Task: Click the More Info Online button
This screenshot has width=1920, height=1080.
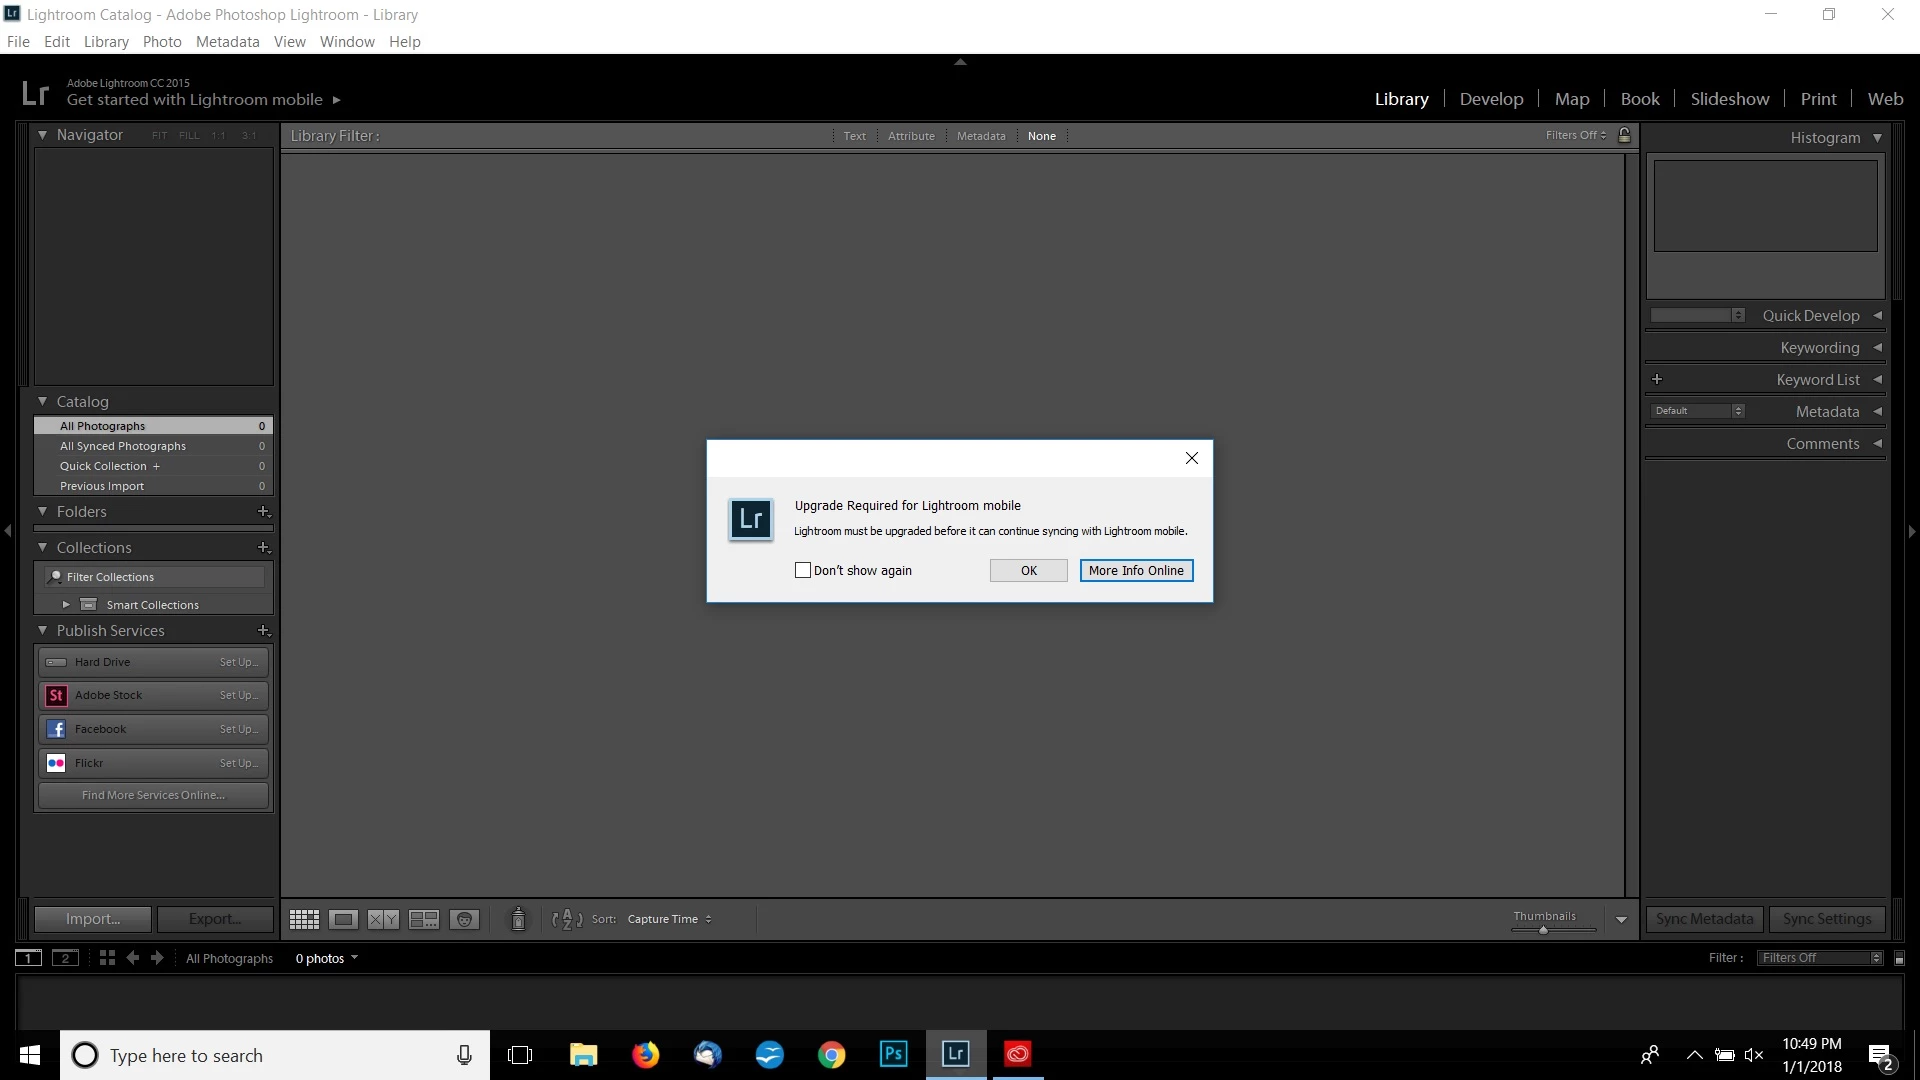Action: (1136, 570)
